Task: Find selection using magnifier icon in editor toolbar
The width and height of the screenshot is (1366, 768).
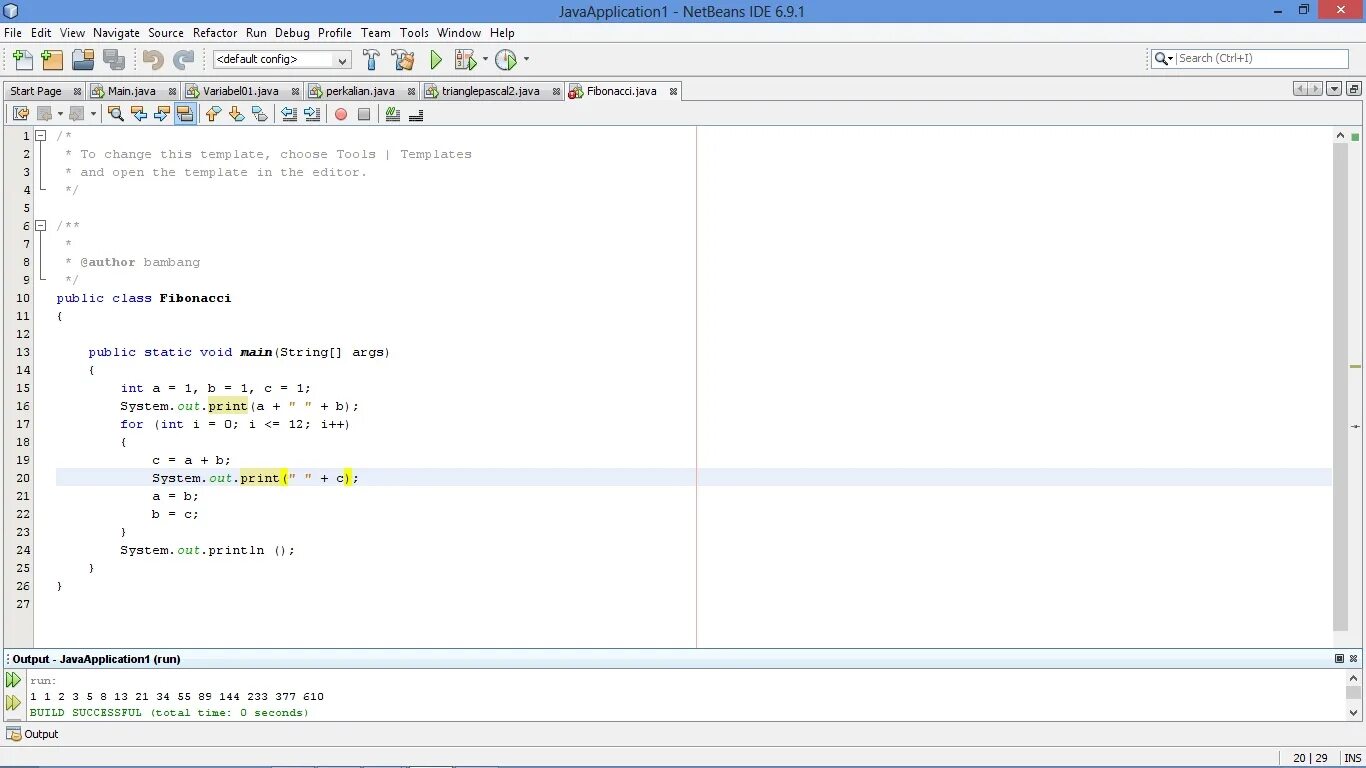Action: tap(116, 114)
